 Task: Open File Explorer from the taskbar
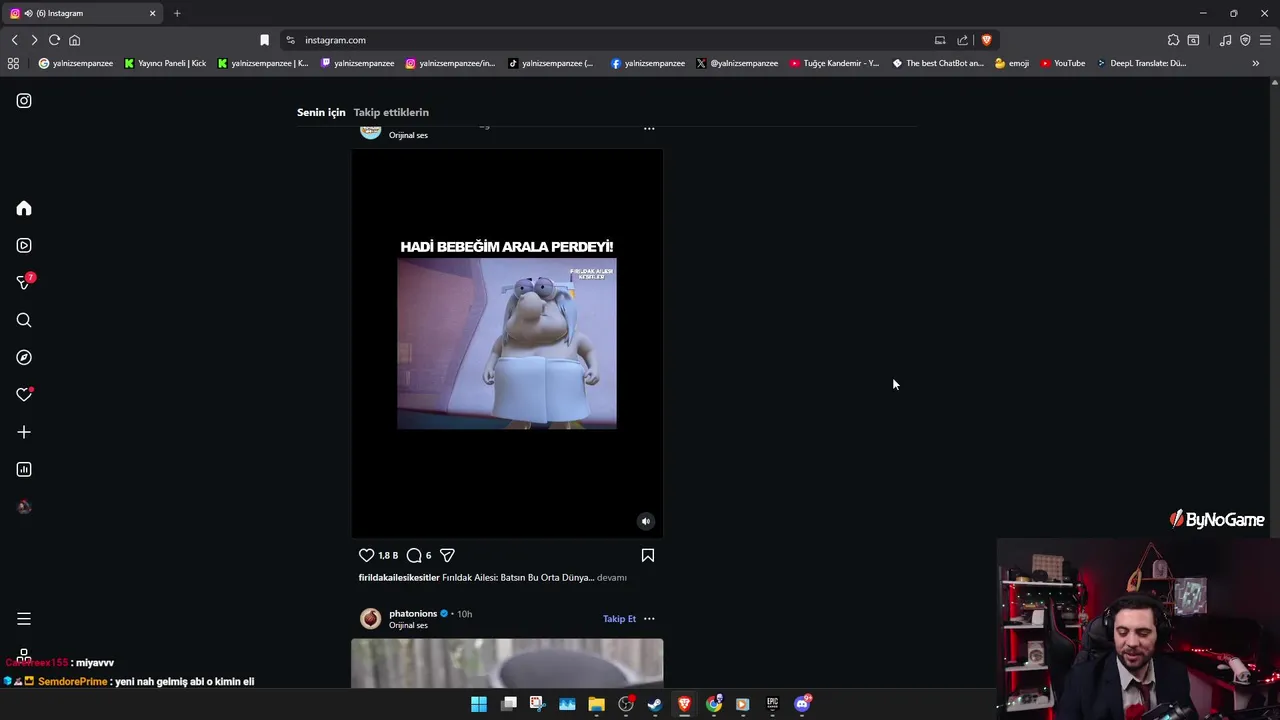[x=596, y=704]
